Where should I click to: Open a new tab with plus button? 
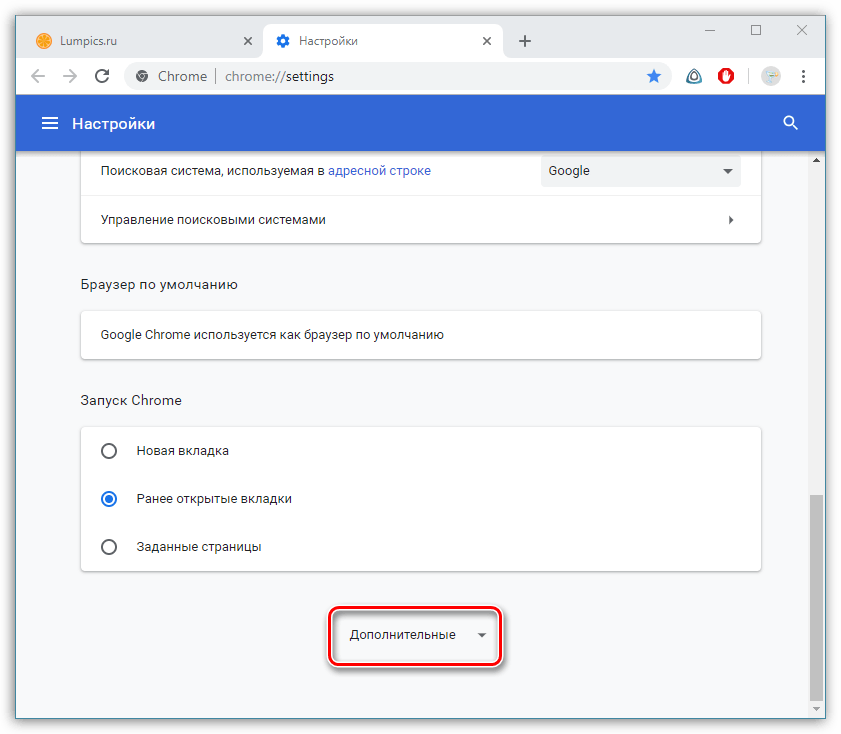[525, 41]
